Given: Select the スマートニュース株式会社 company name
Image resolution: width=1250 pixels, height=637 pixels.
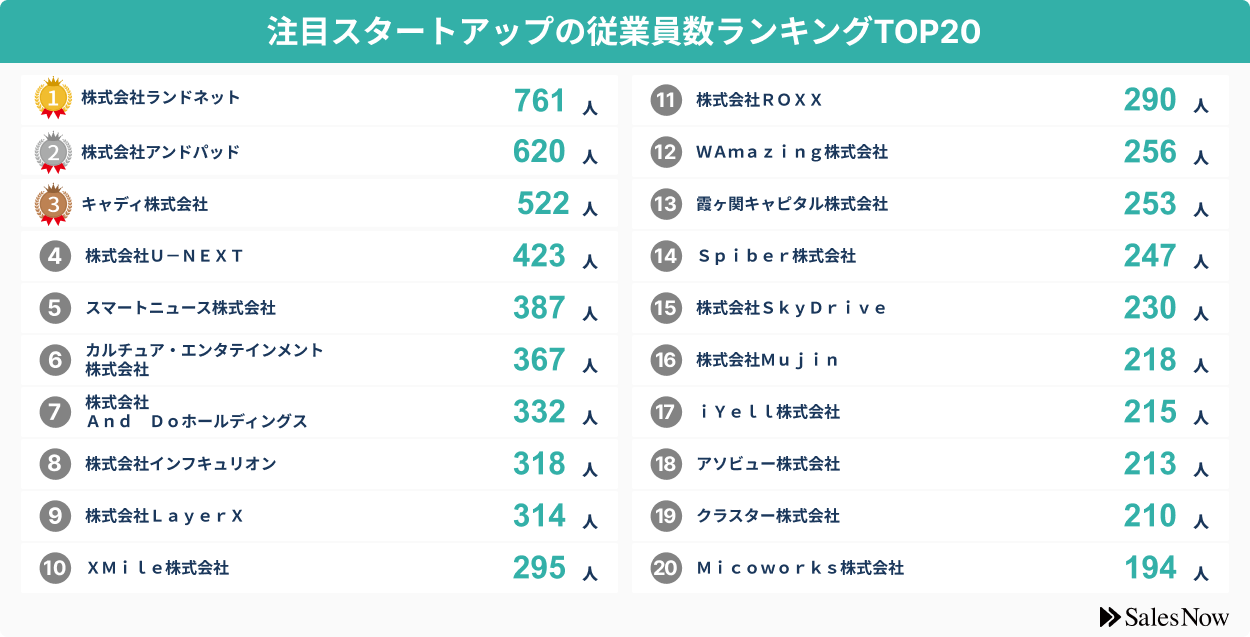Looking at the screenshot, I should click(180, 308).
